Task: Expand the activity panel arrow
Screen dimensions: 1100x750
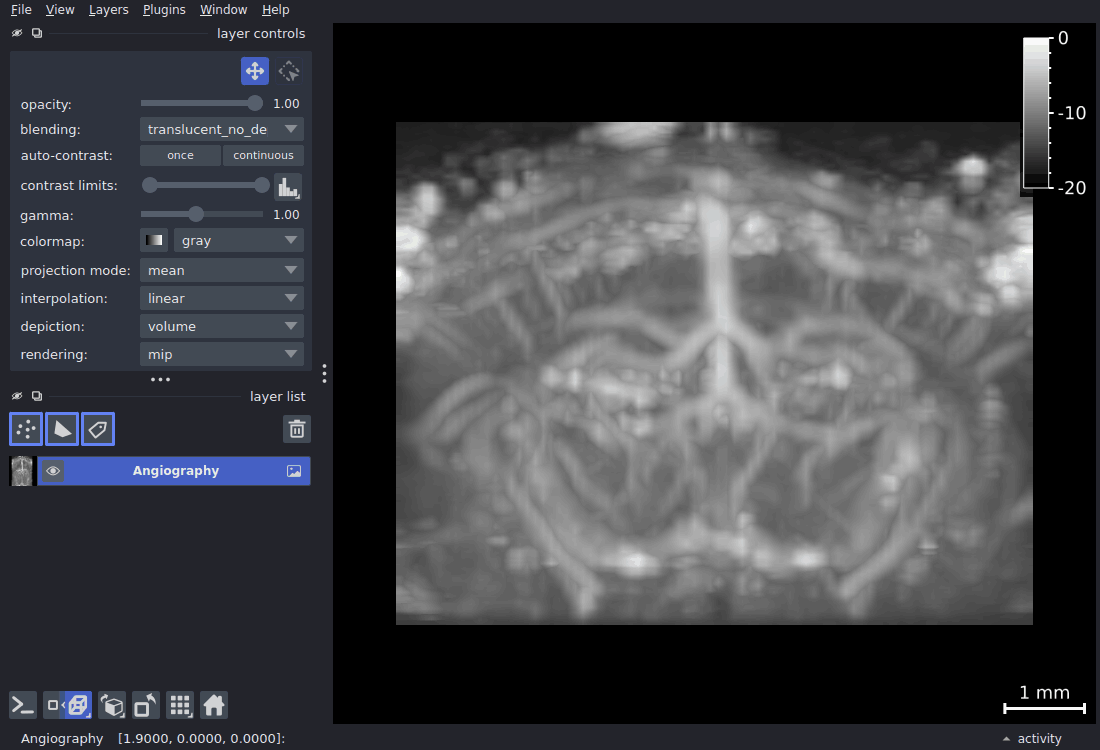Action: (1007, 739)
